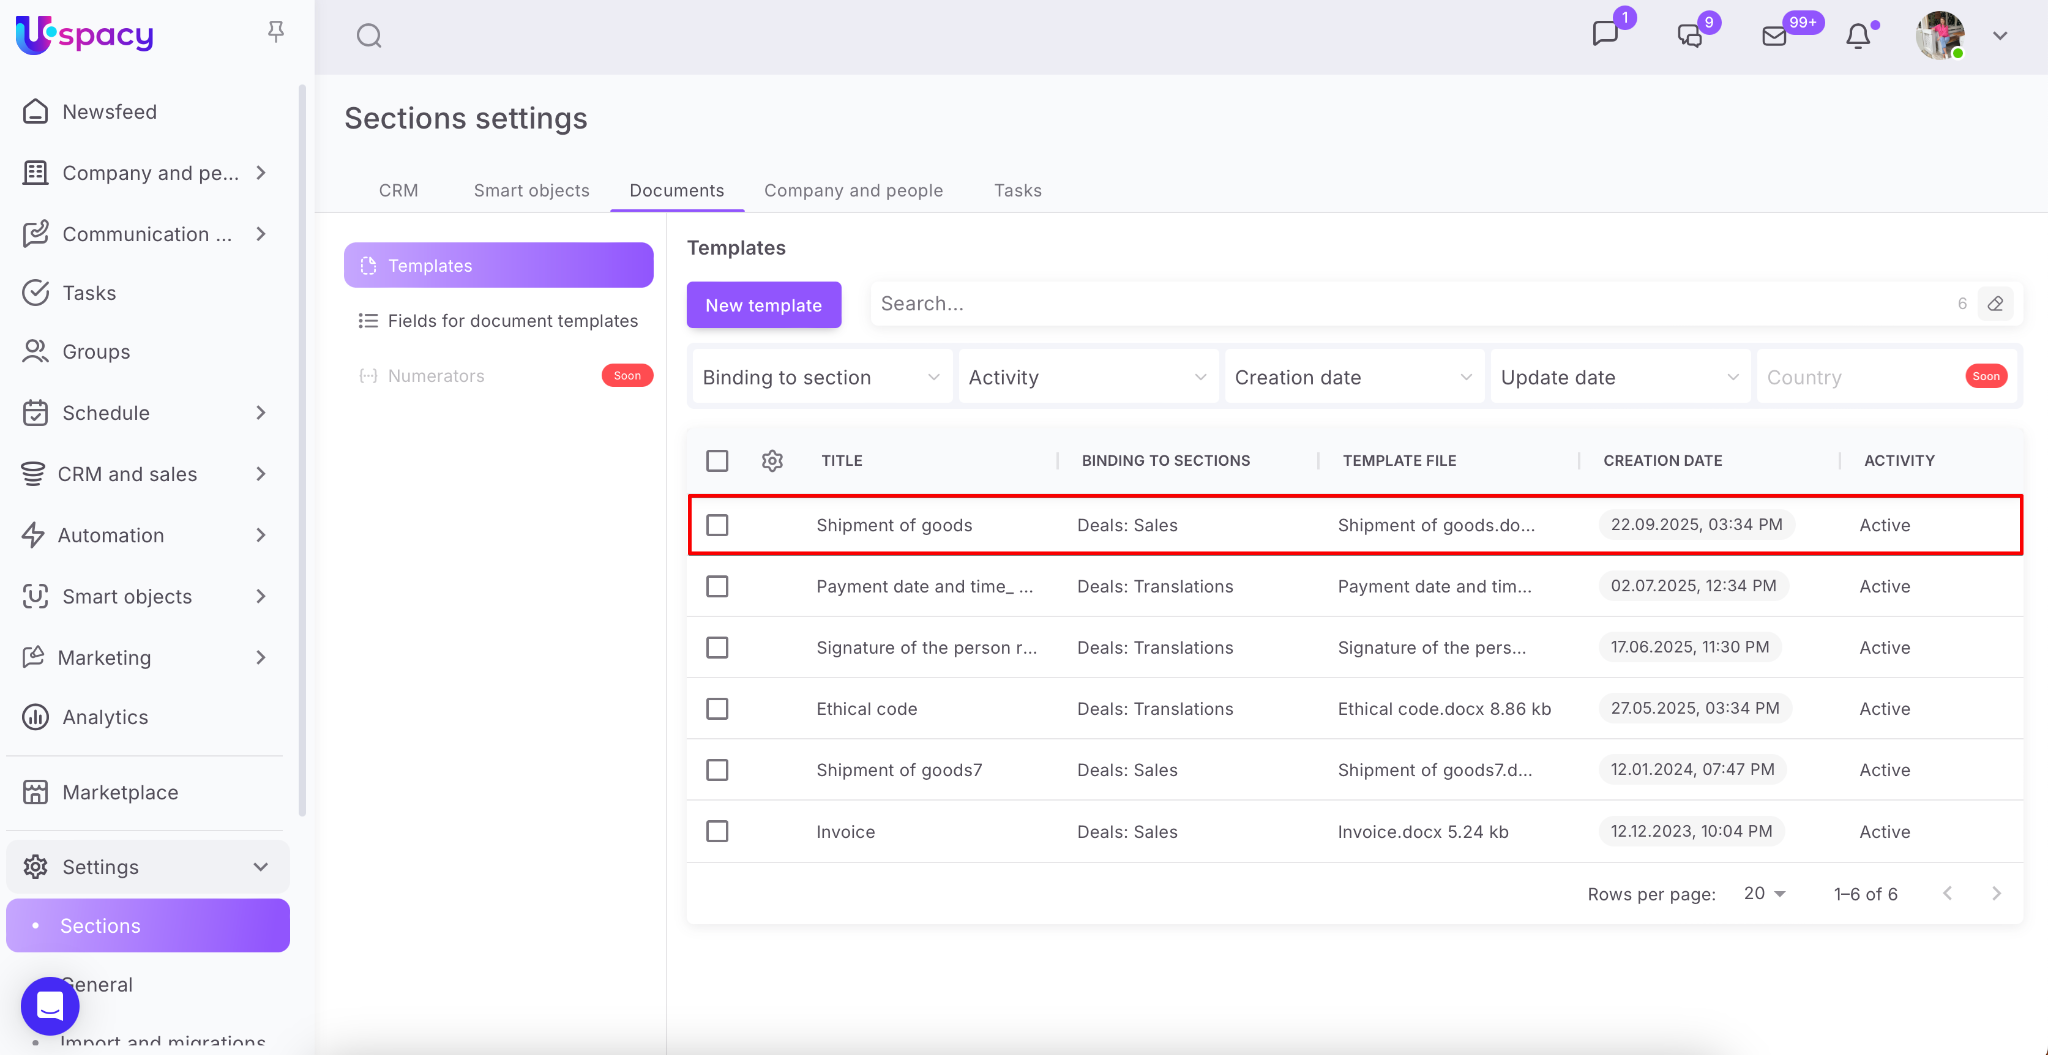Image resolution: width=2048 pixels, height=1055 pixels.
Task: Pin the sidebar with the pin icon
Action: [276, 32]
